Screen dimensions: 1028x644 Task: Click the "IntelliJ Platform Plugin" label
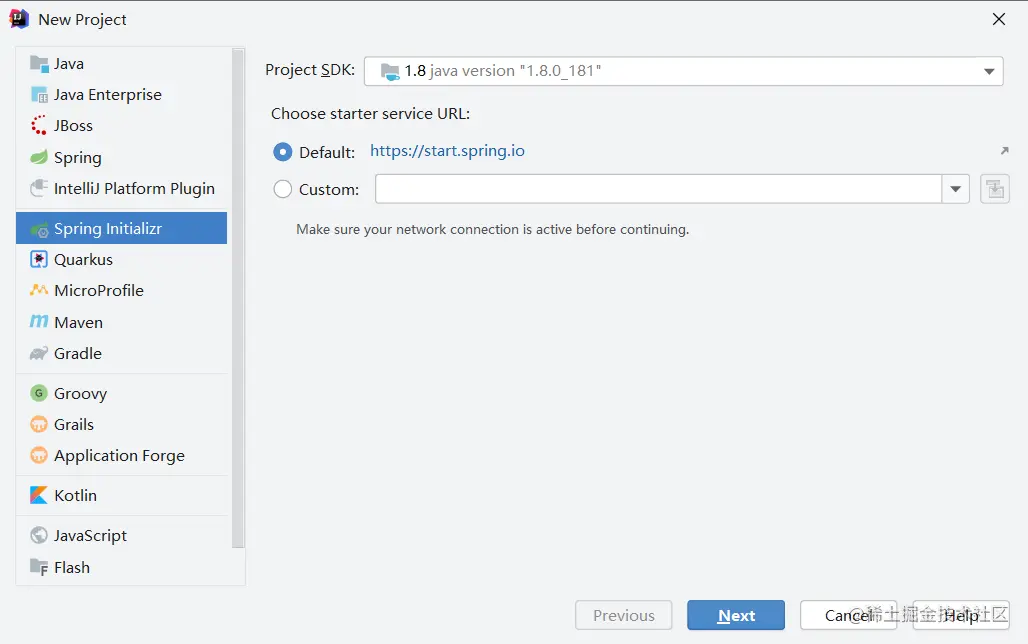point(134,189)
